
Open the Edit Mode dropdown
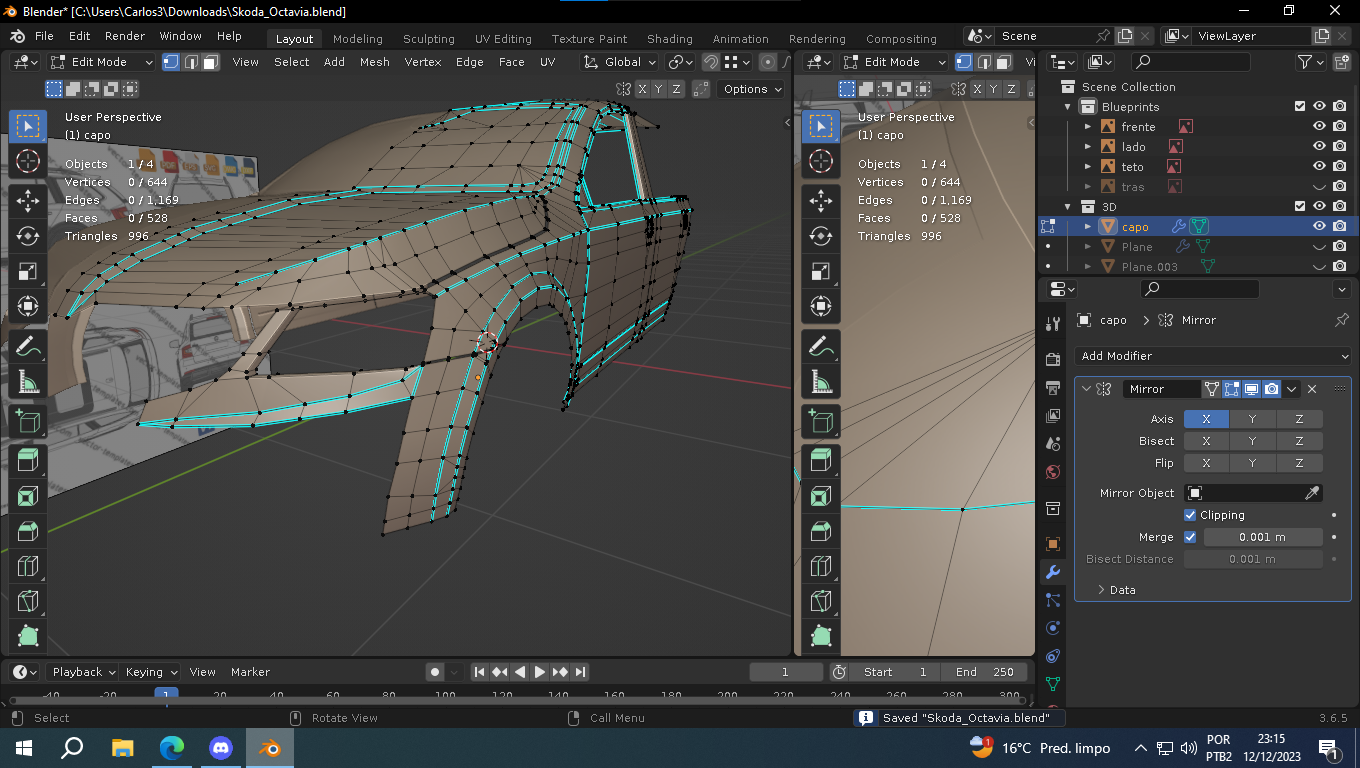(x=101, y=62)
